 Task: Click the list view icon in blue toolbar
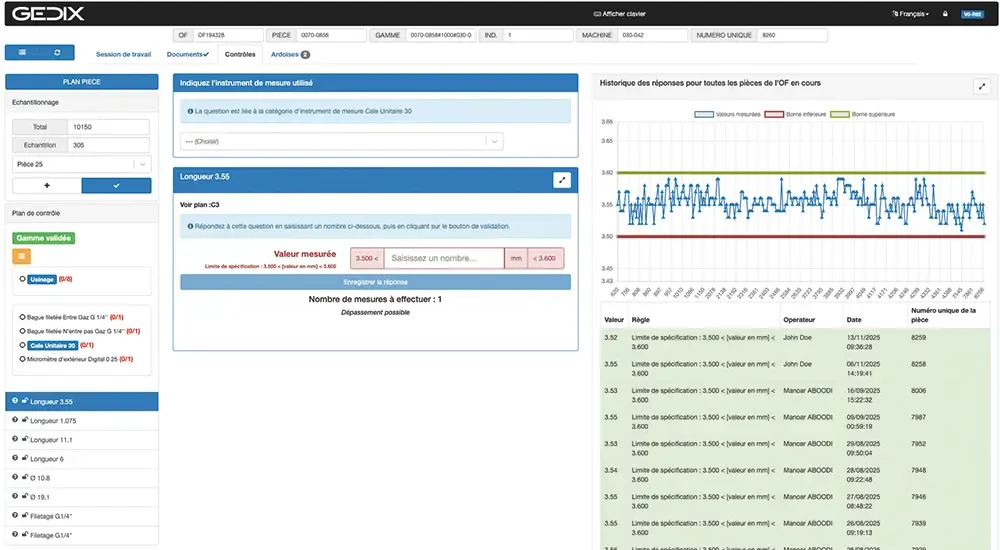pyautogui.click(x=23, y=53)
